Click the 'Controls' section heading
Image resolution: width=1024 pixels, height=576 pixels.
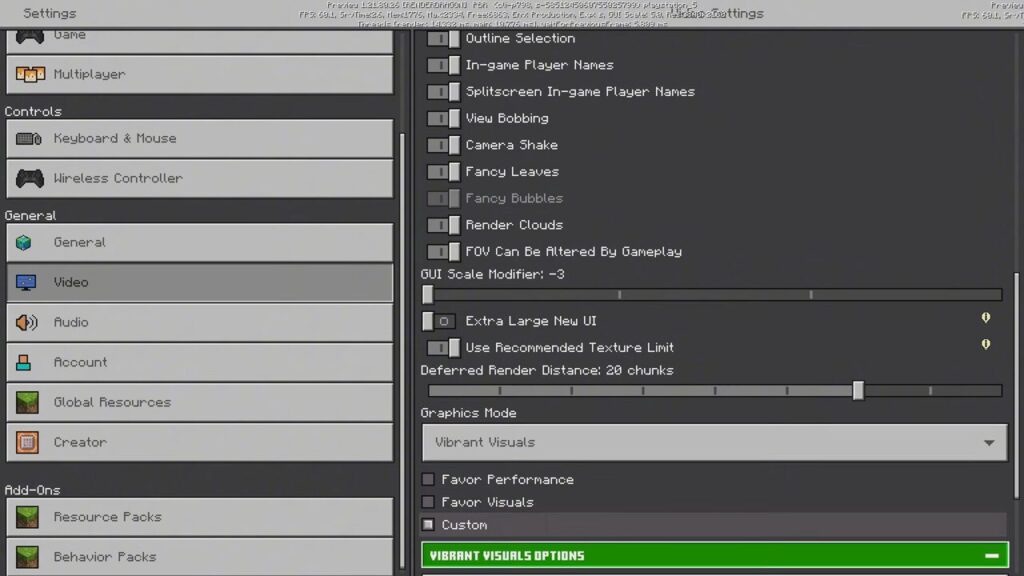coord(33,112)
